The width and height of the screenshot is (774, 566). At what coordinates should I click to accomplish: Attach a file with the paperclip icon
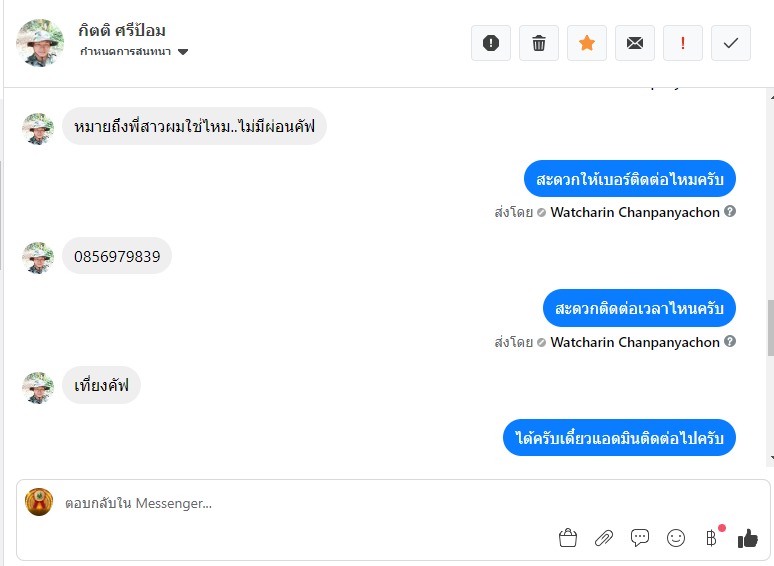(604, 539)
